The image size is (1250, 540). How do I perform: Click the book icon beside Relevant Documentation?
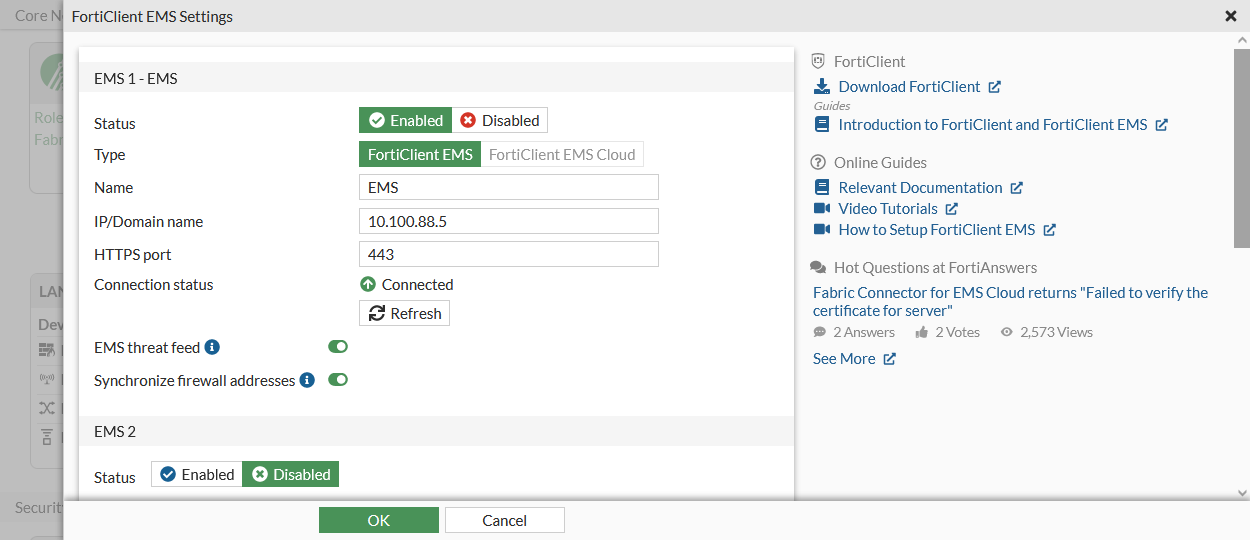822,188
